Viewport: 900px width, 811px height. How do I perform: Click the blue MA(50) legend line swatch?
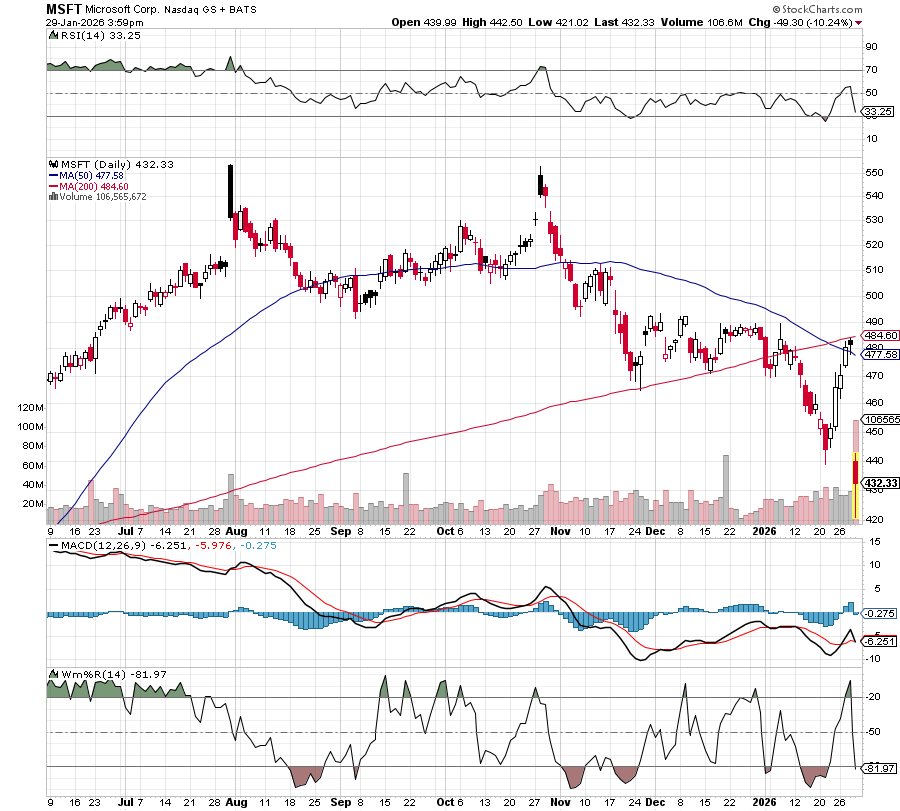53,175
